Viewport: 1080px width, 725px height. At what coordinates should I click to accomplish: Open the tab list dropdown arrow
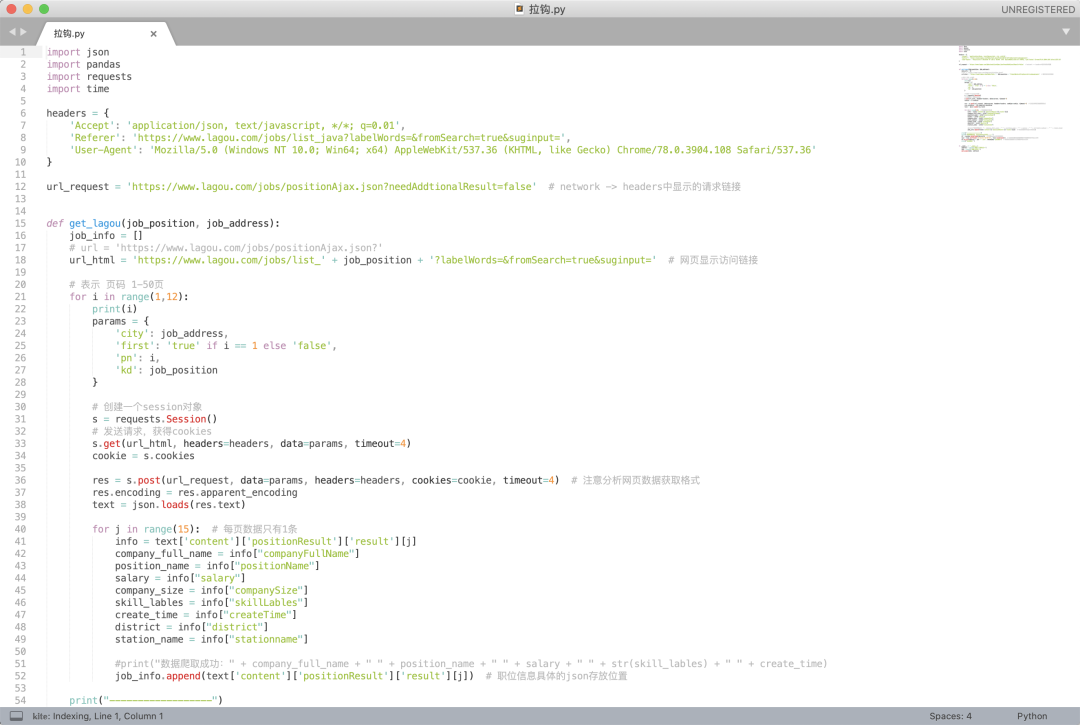point(1066,32)
